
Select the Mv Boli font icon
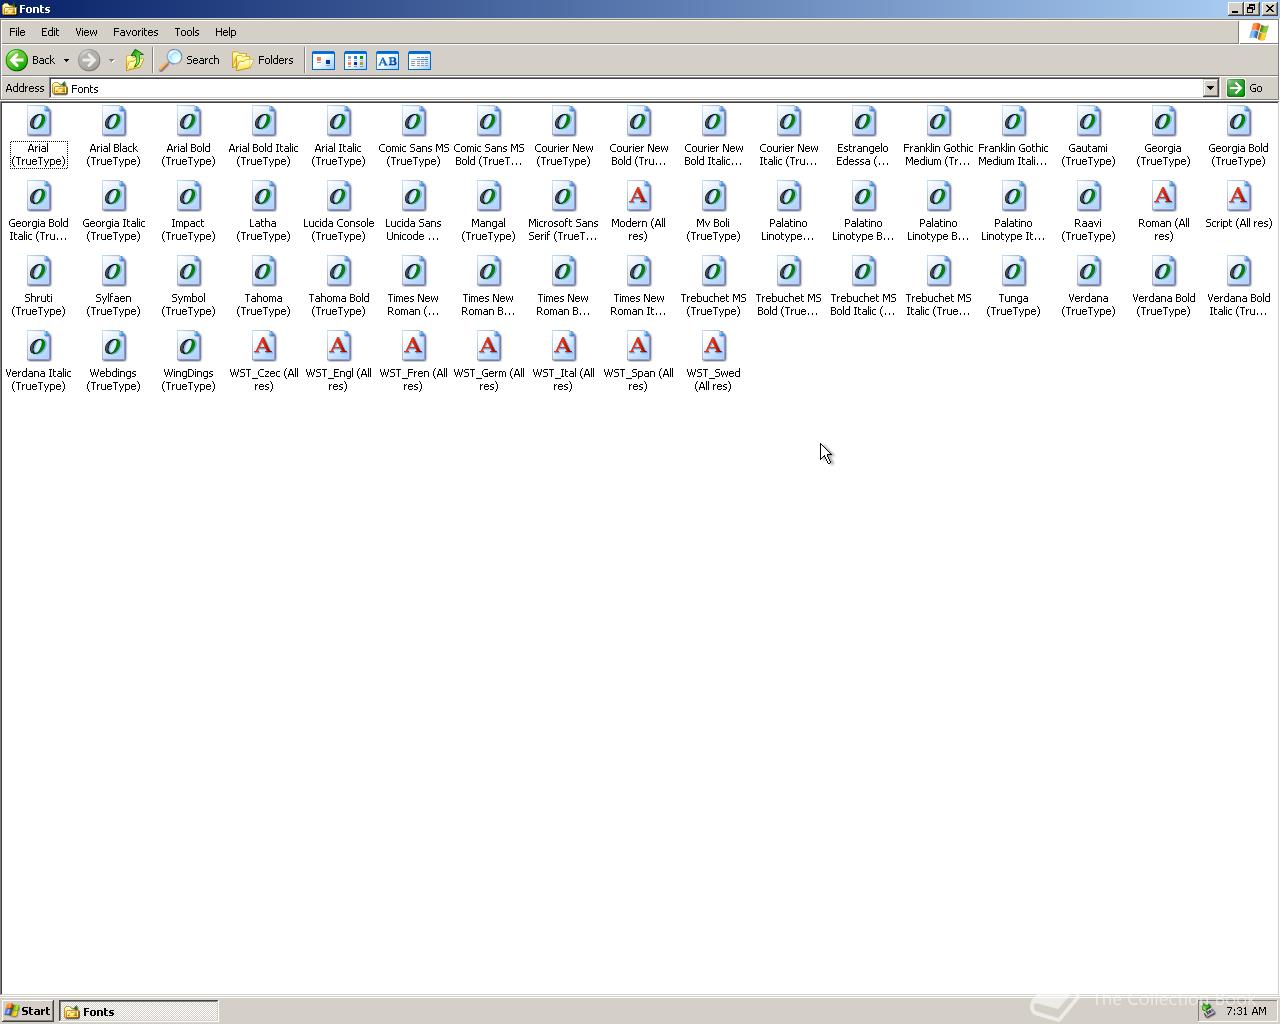click(713, 197)
